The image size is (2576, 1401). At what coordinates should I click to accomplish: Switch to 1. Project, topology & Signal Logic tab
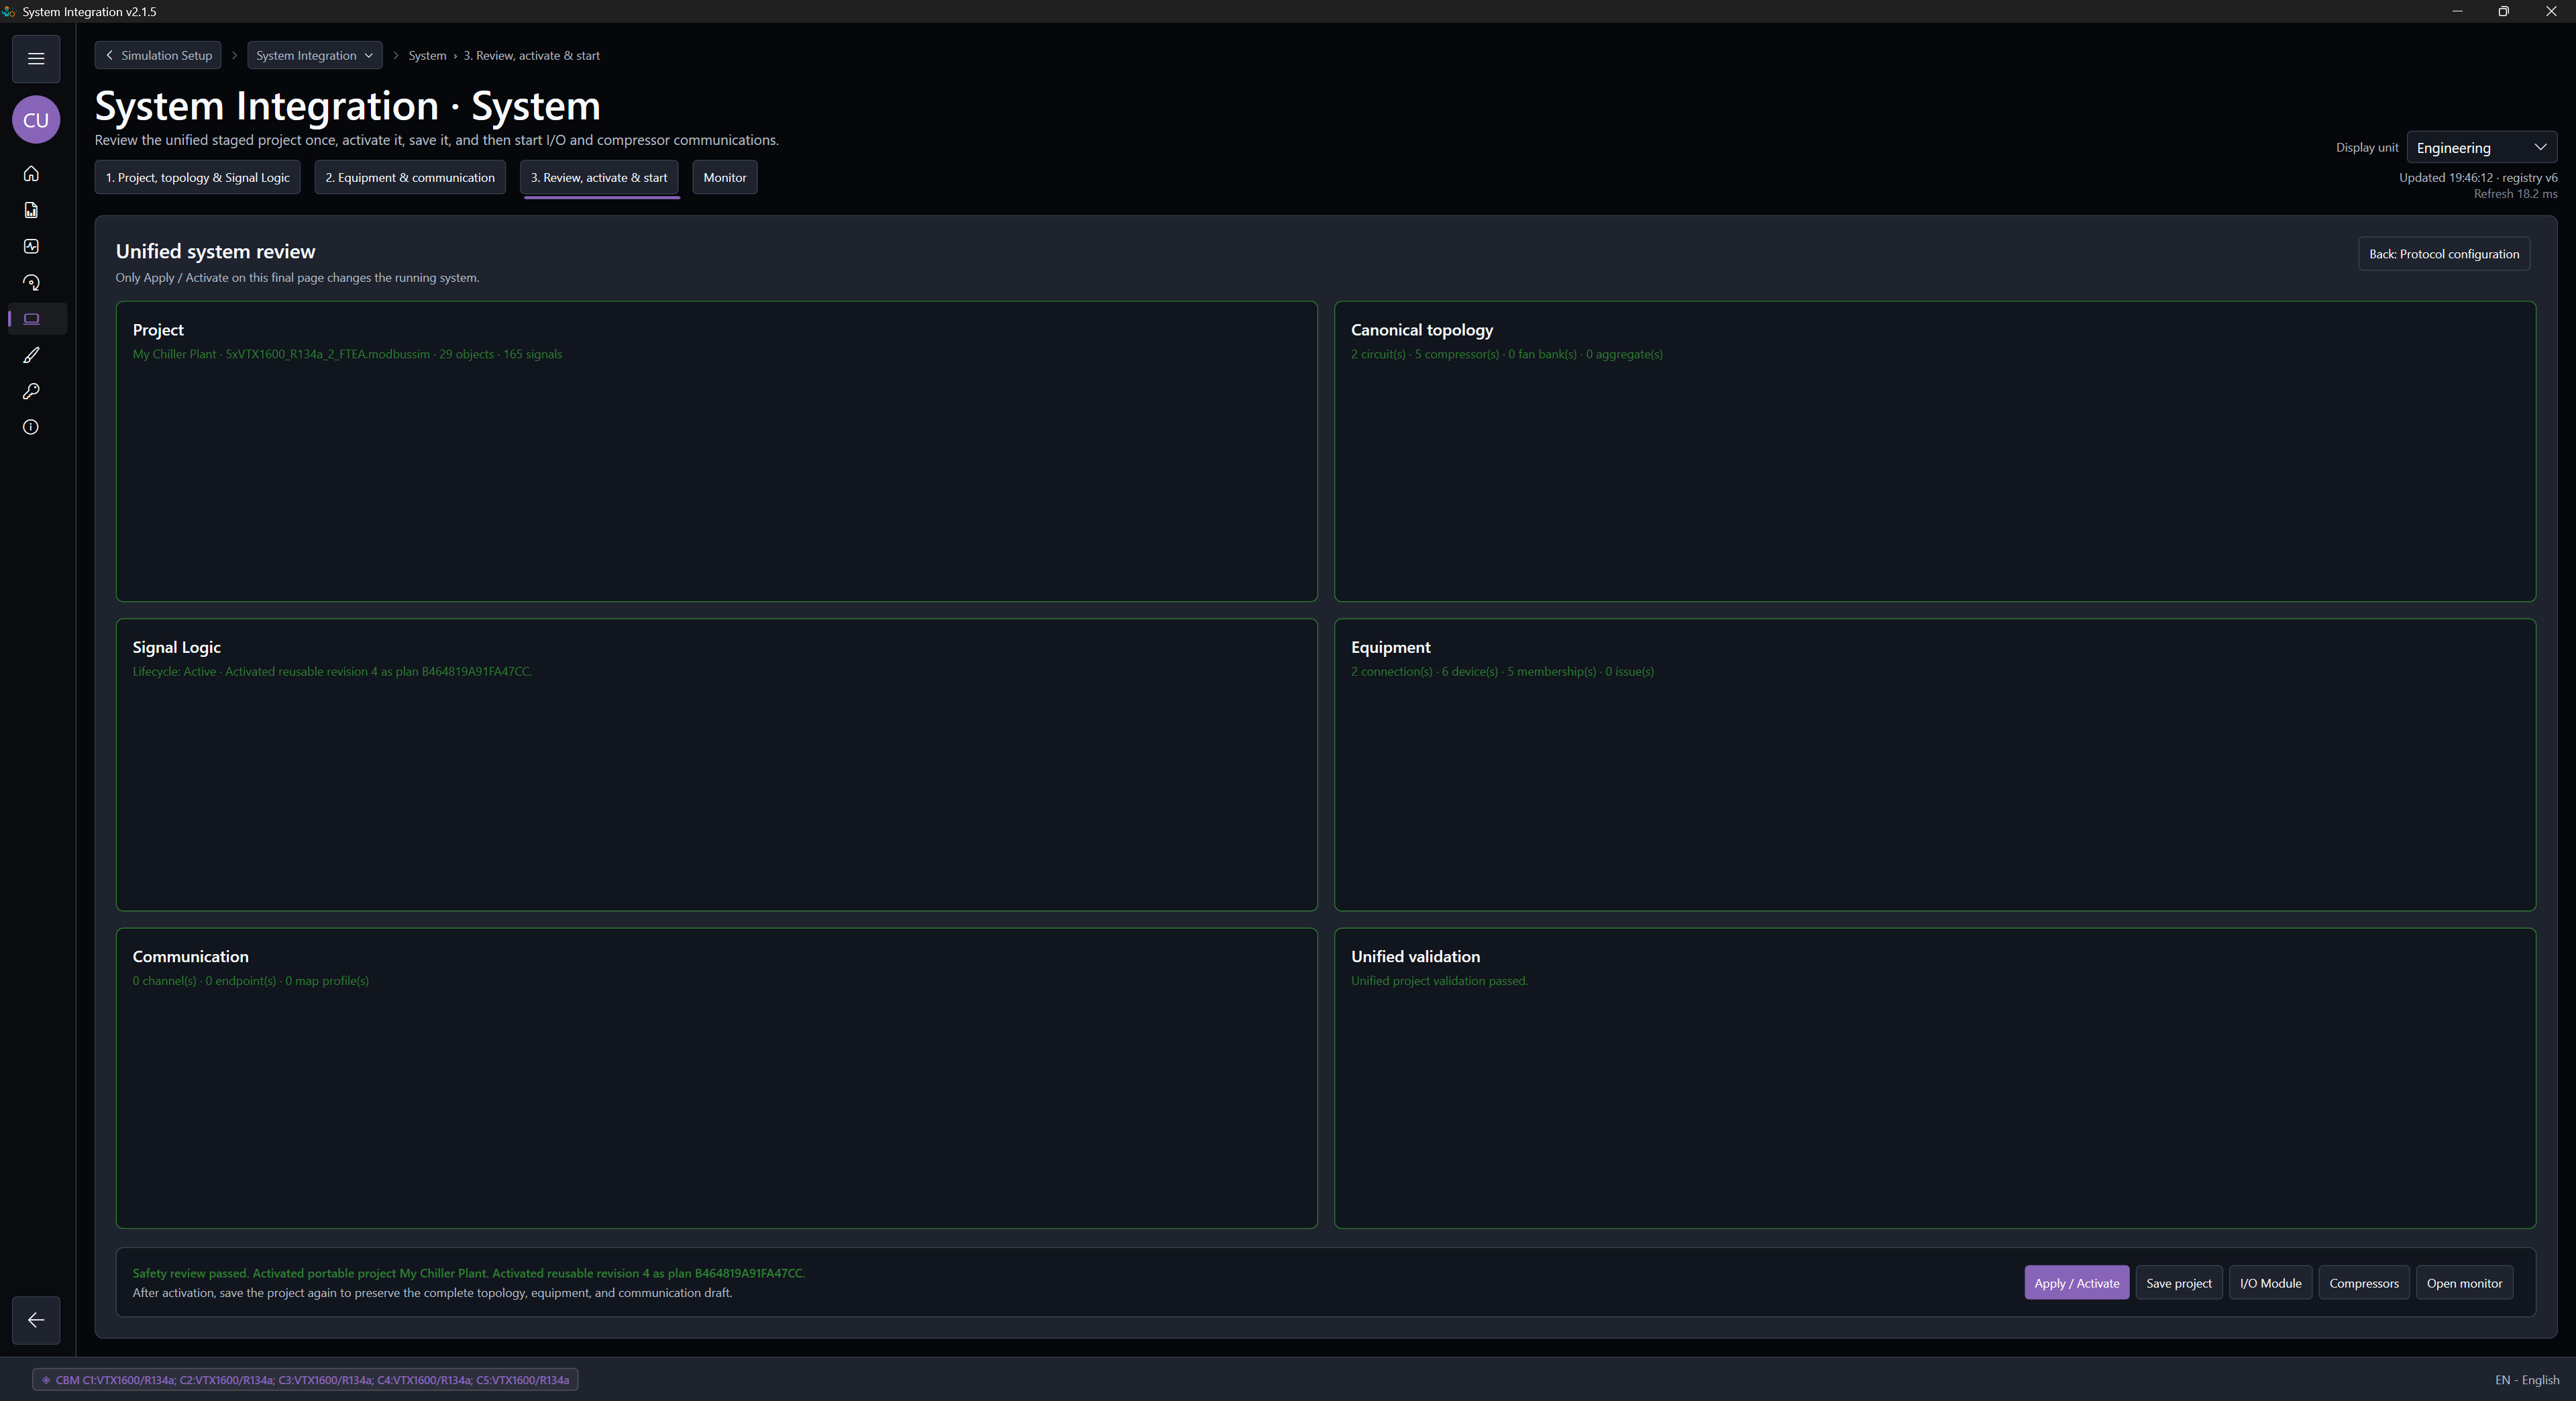(198, 177)
